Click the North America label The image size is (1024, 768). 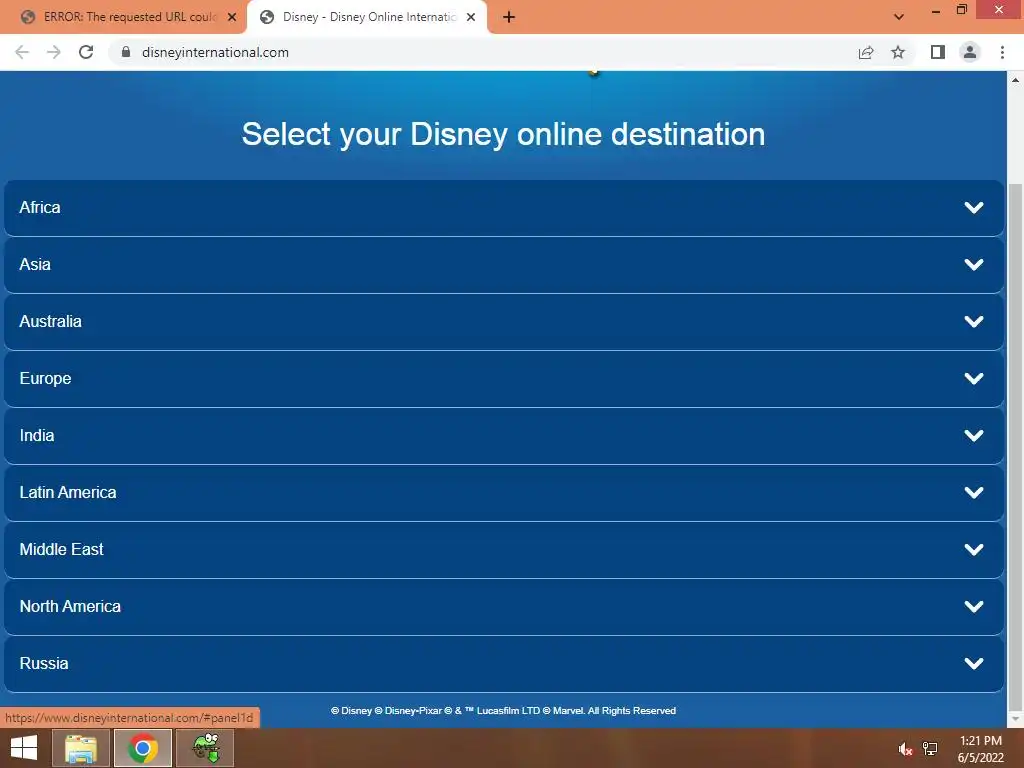[x=70, y=607]
